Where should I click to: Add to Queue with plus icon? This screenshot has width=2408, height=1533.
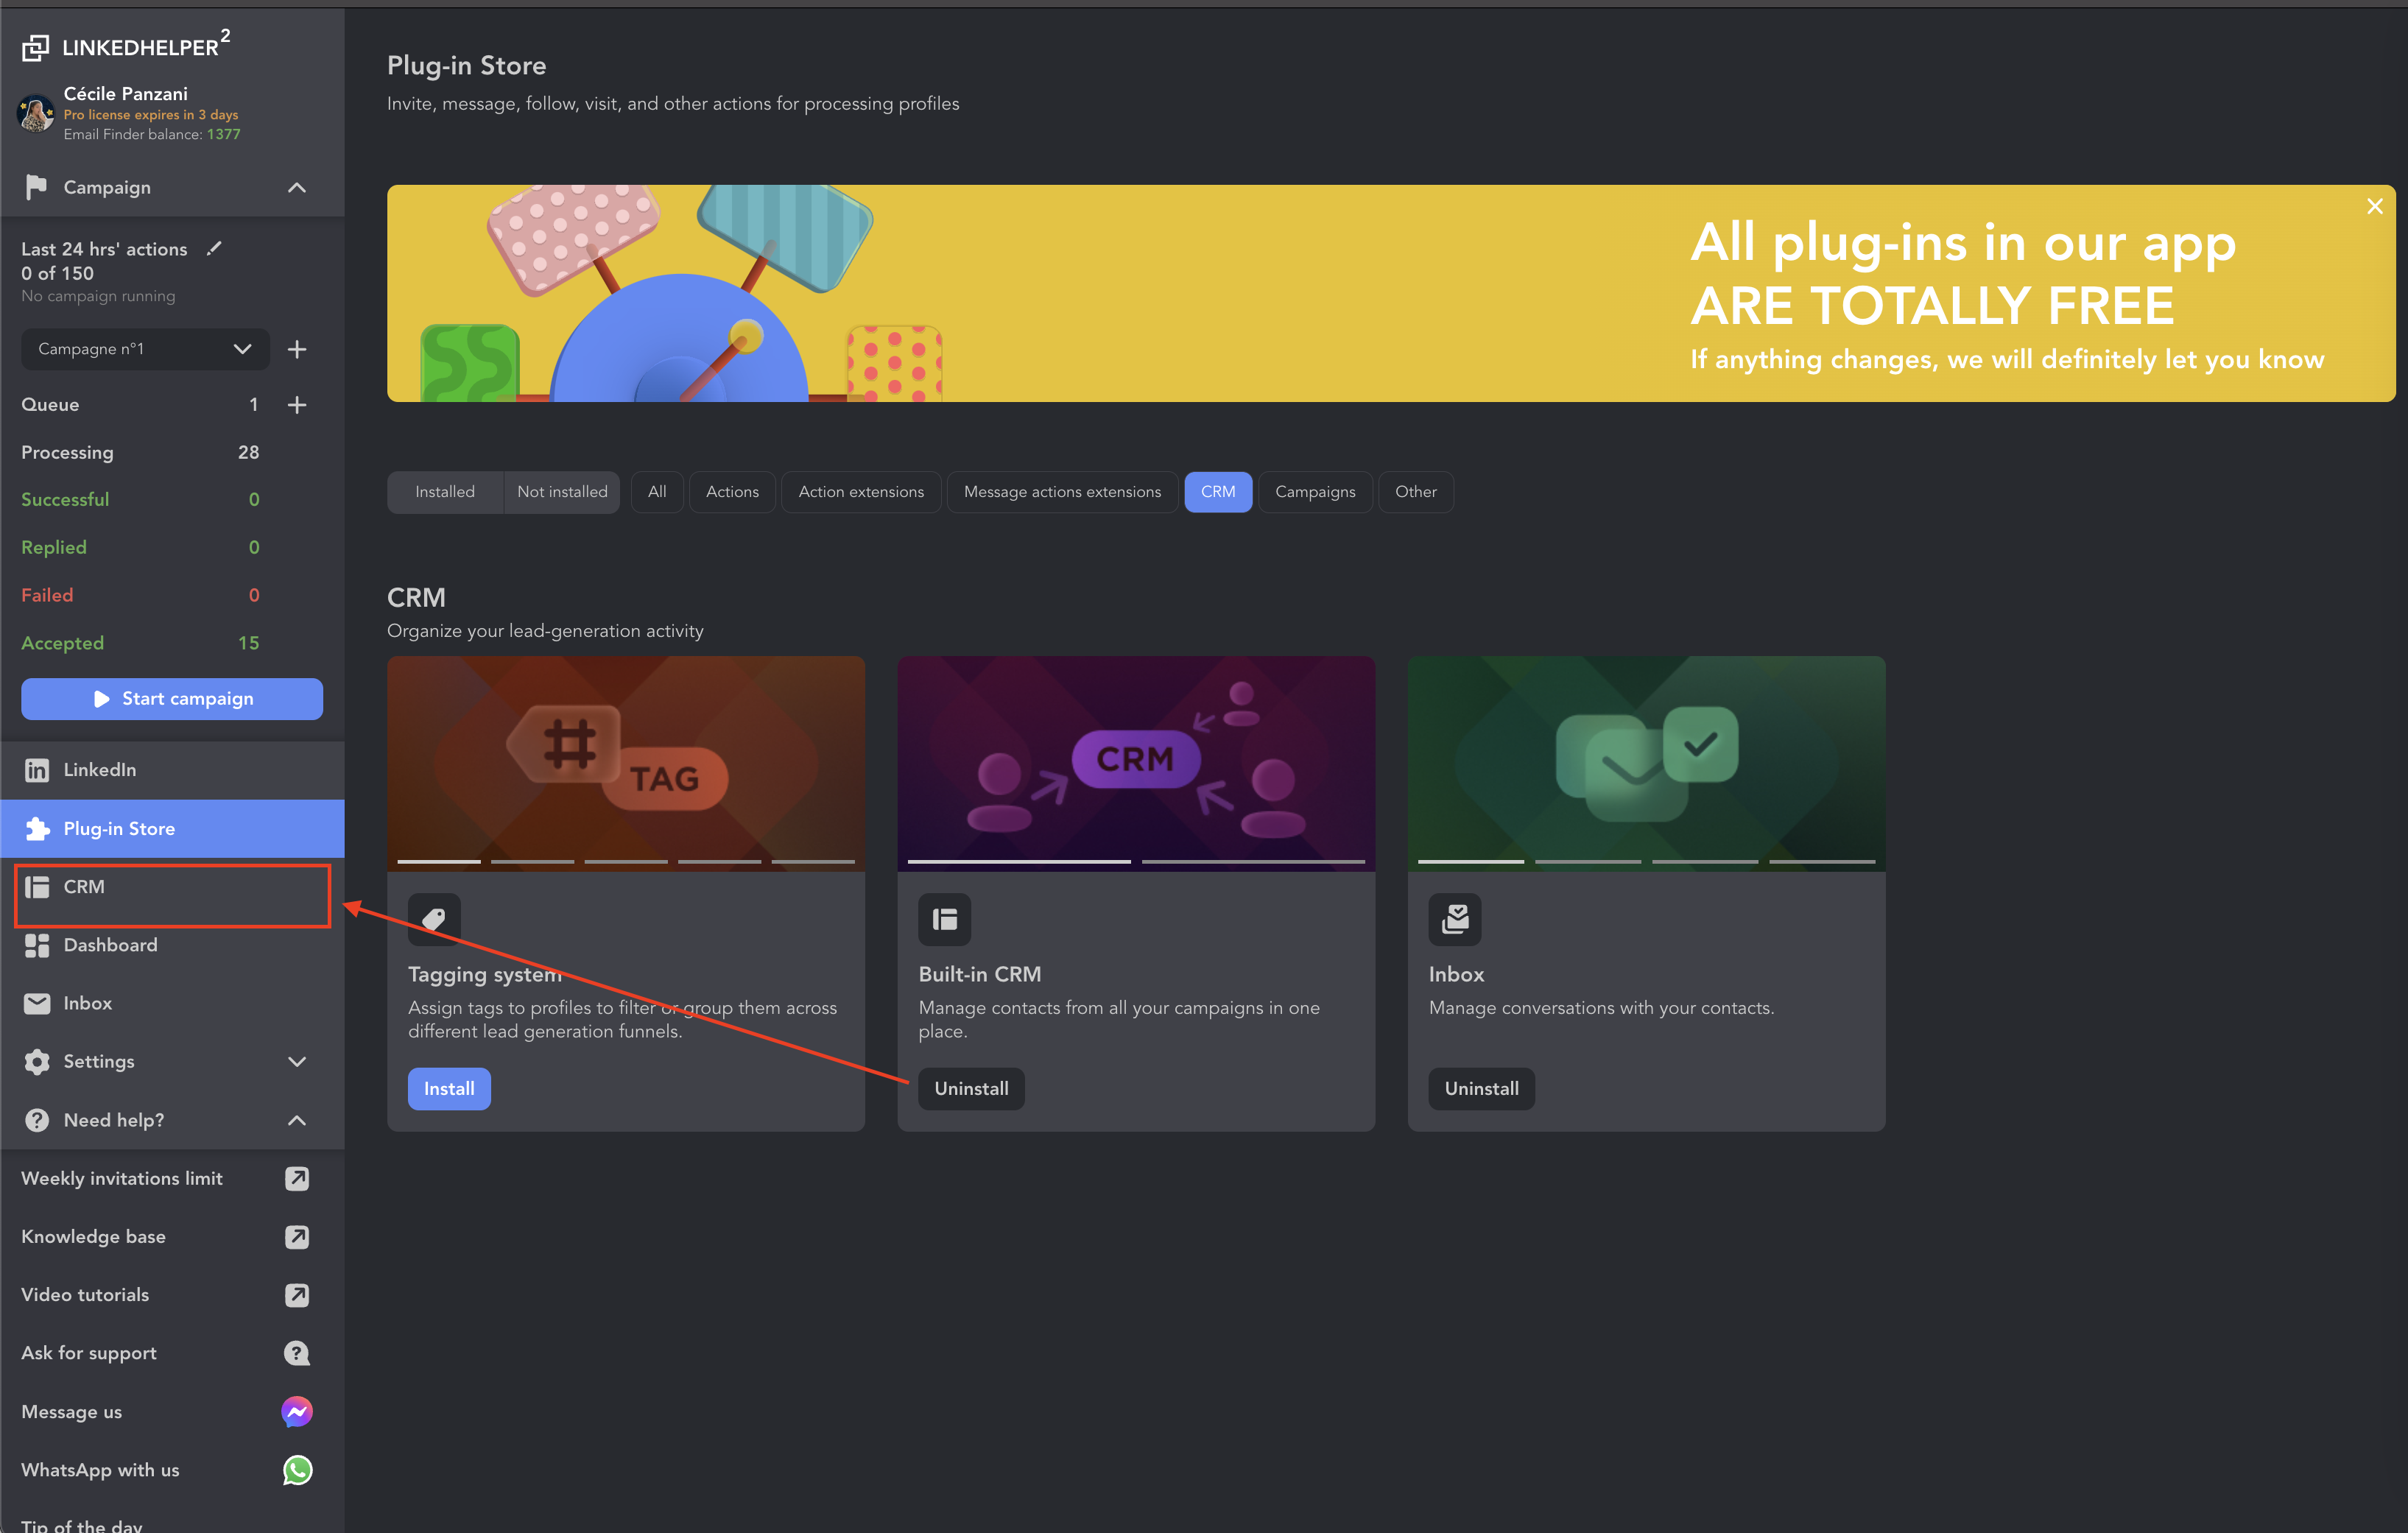pyautogui.click(x=297, y=404)
